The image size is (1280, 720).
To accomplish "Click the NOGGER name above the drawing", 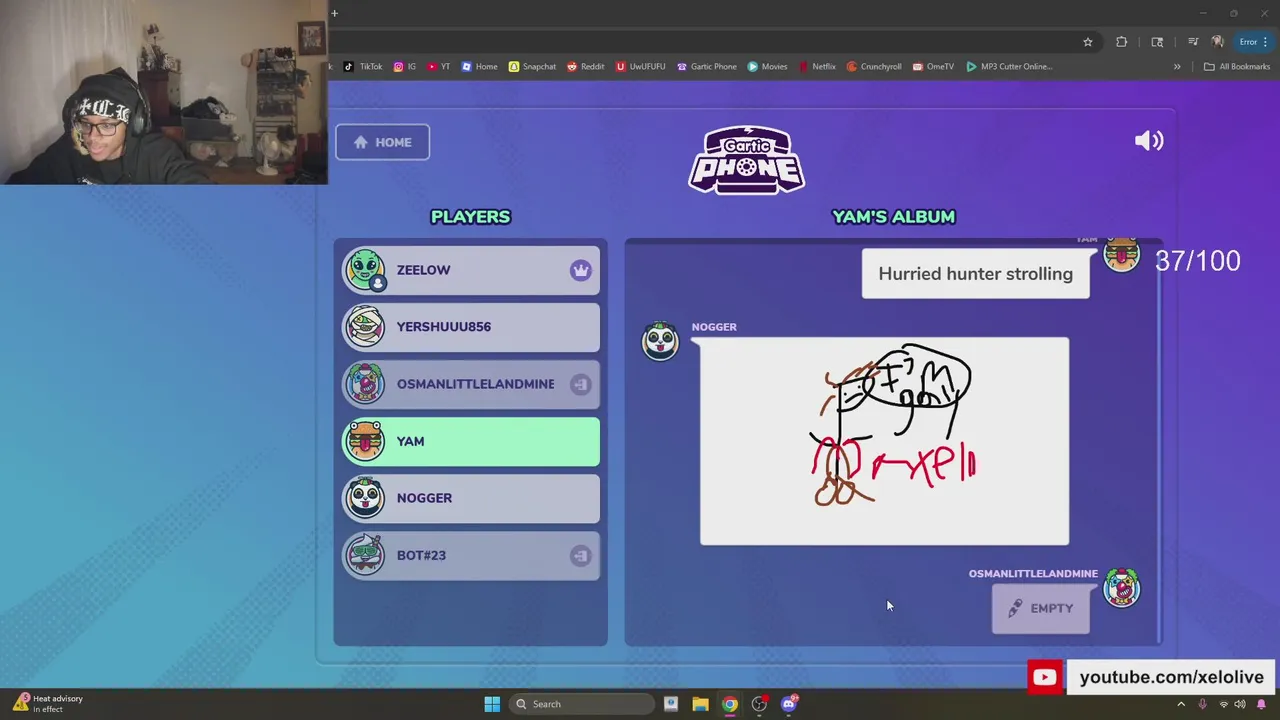I will tap(714, 327).
